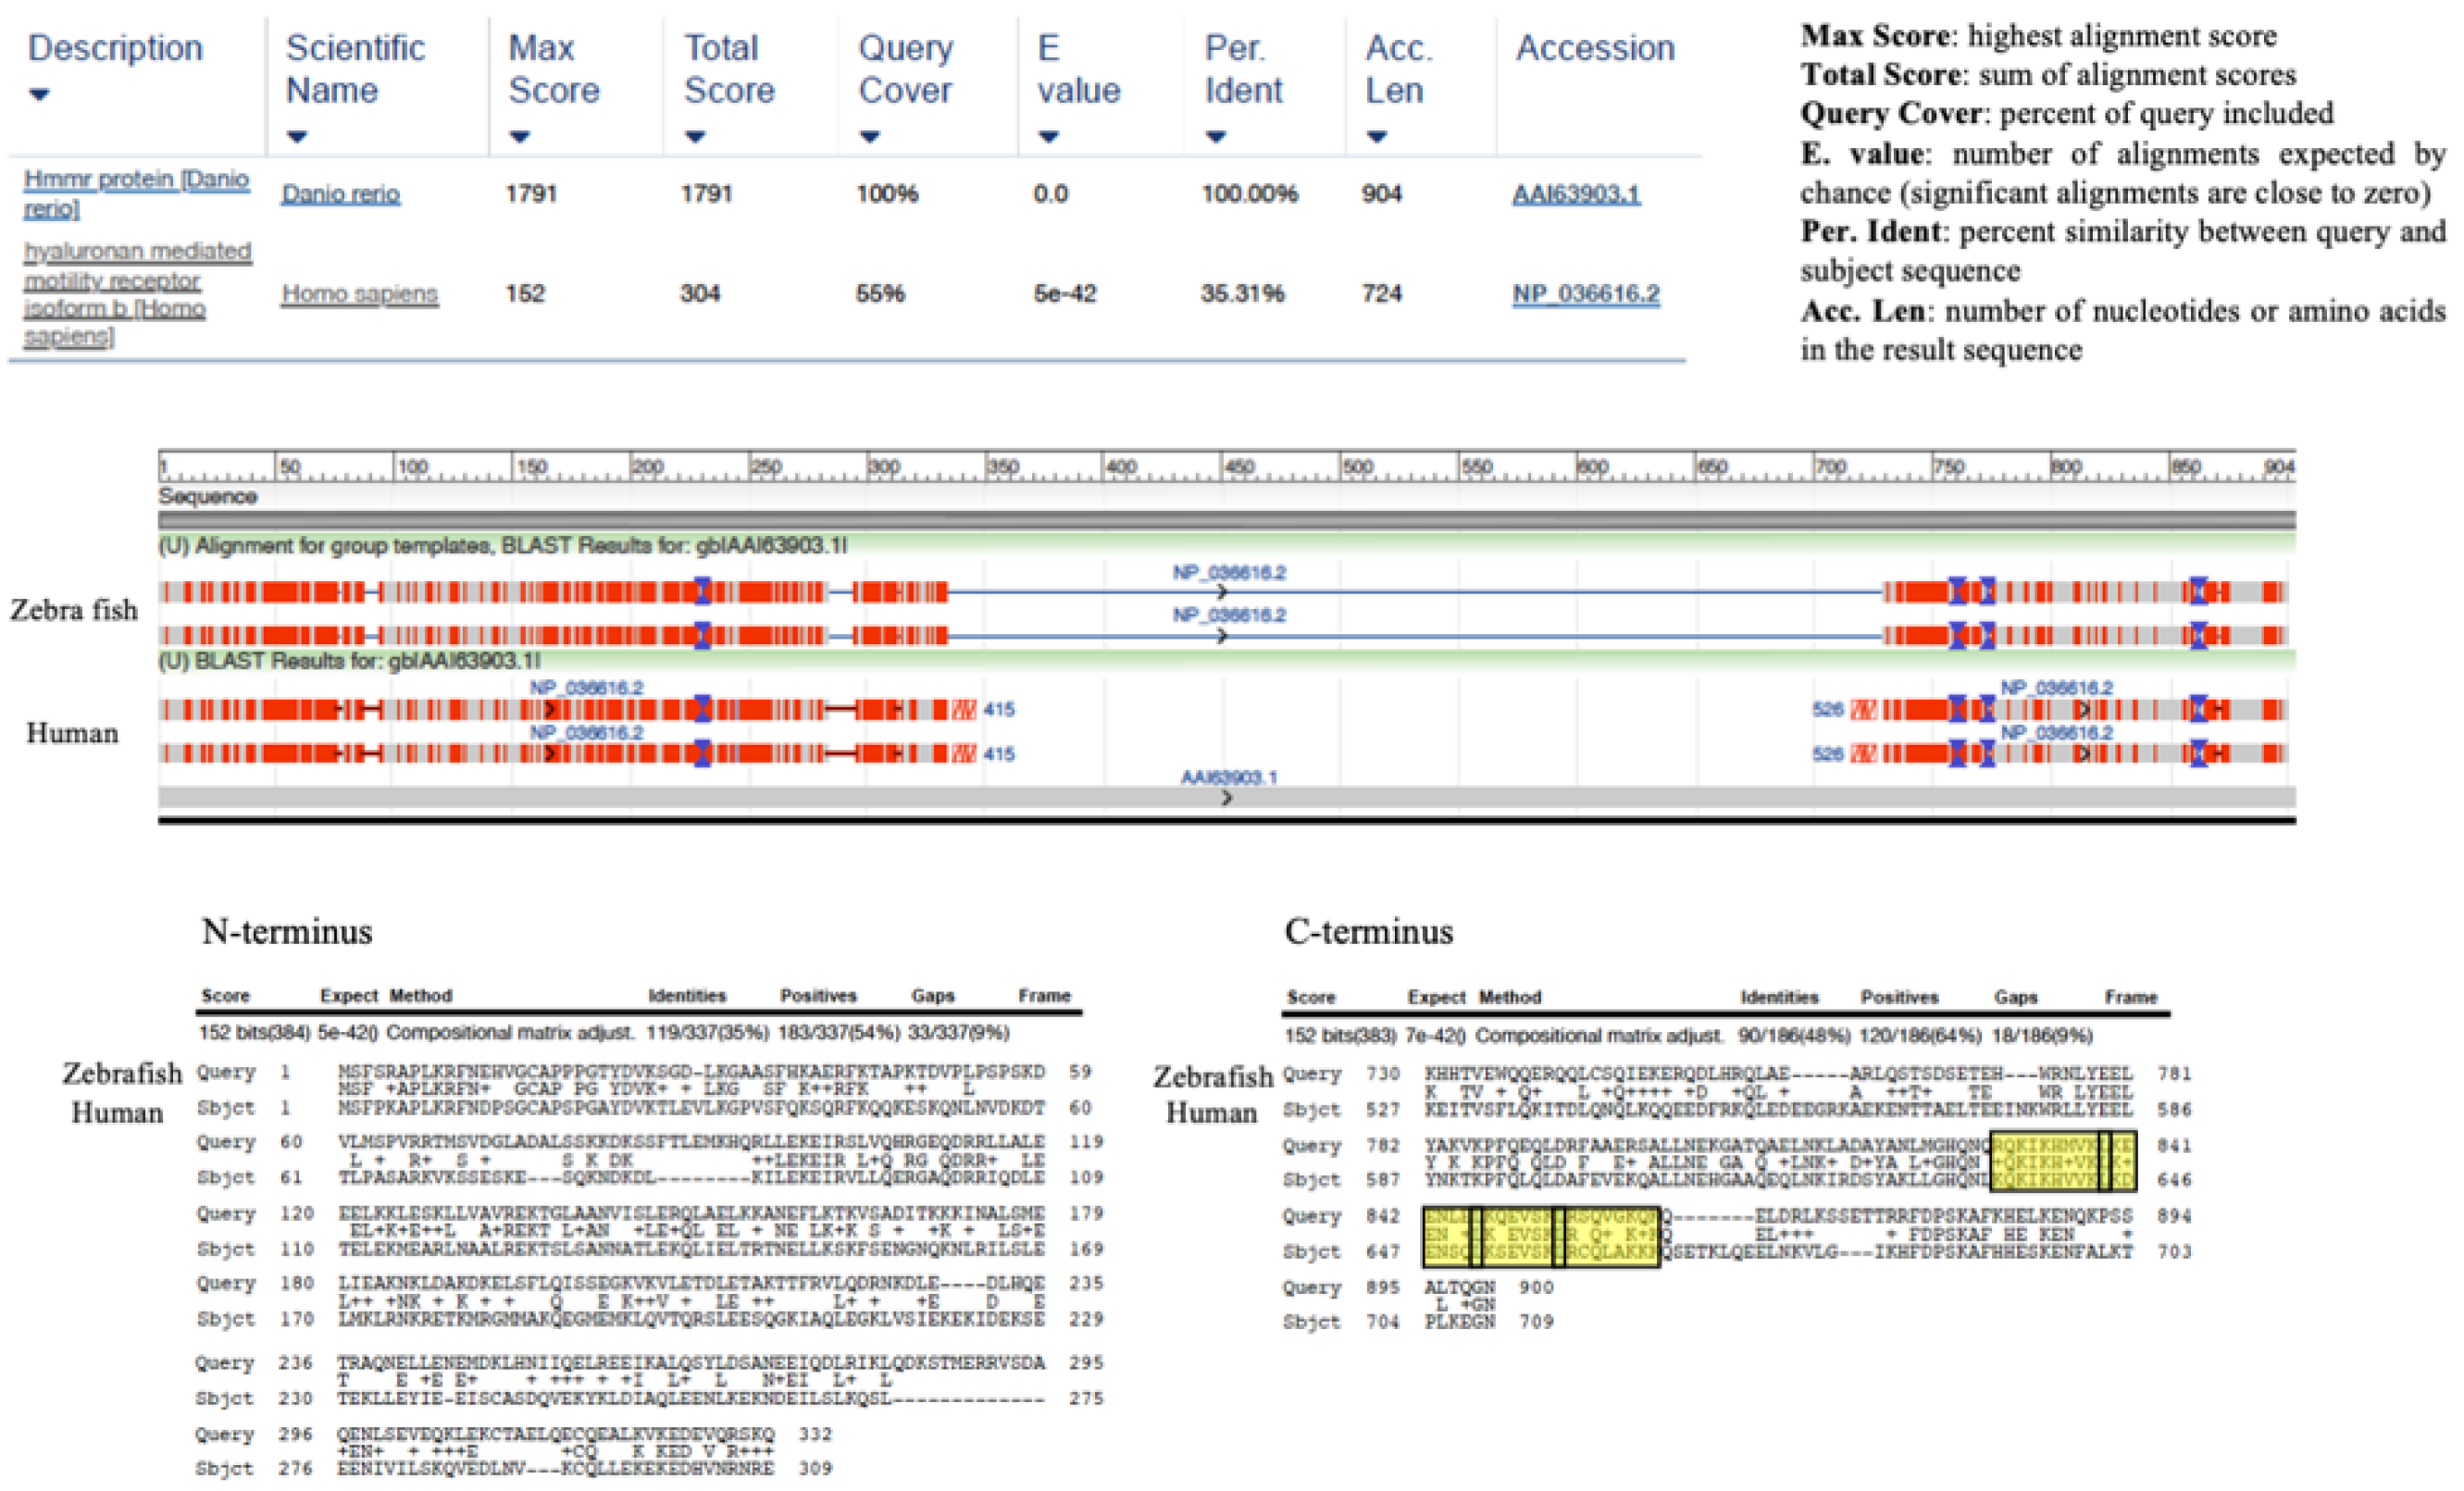Click sort arrow under Total Score
This screenshot has width=2464, height=1491.
[x=695, y=137]
